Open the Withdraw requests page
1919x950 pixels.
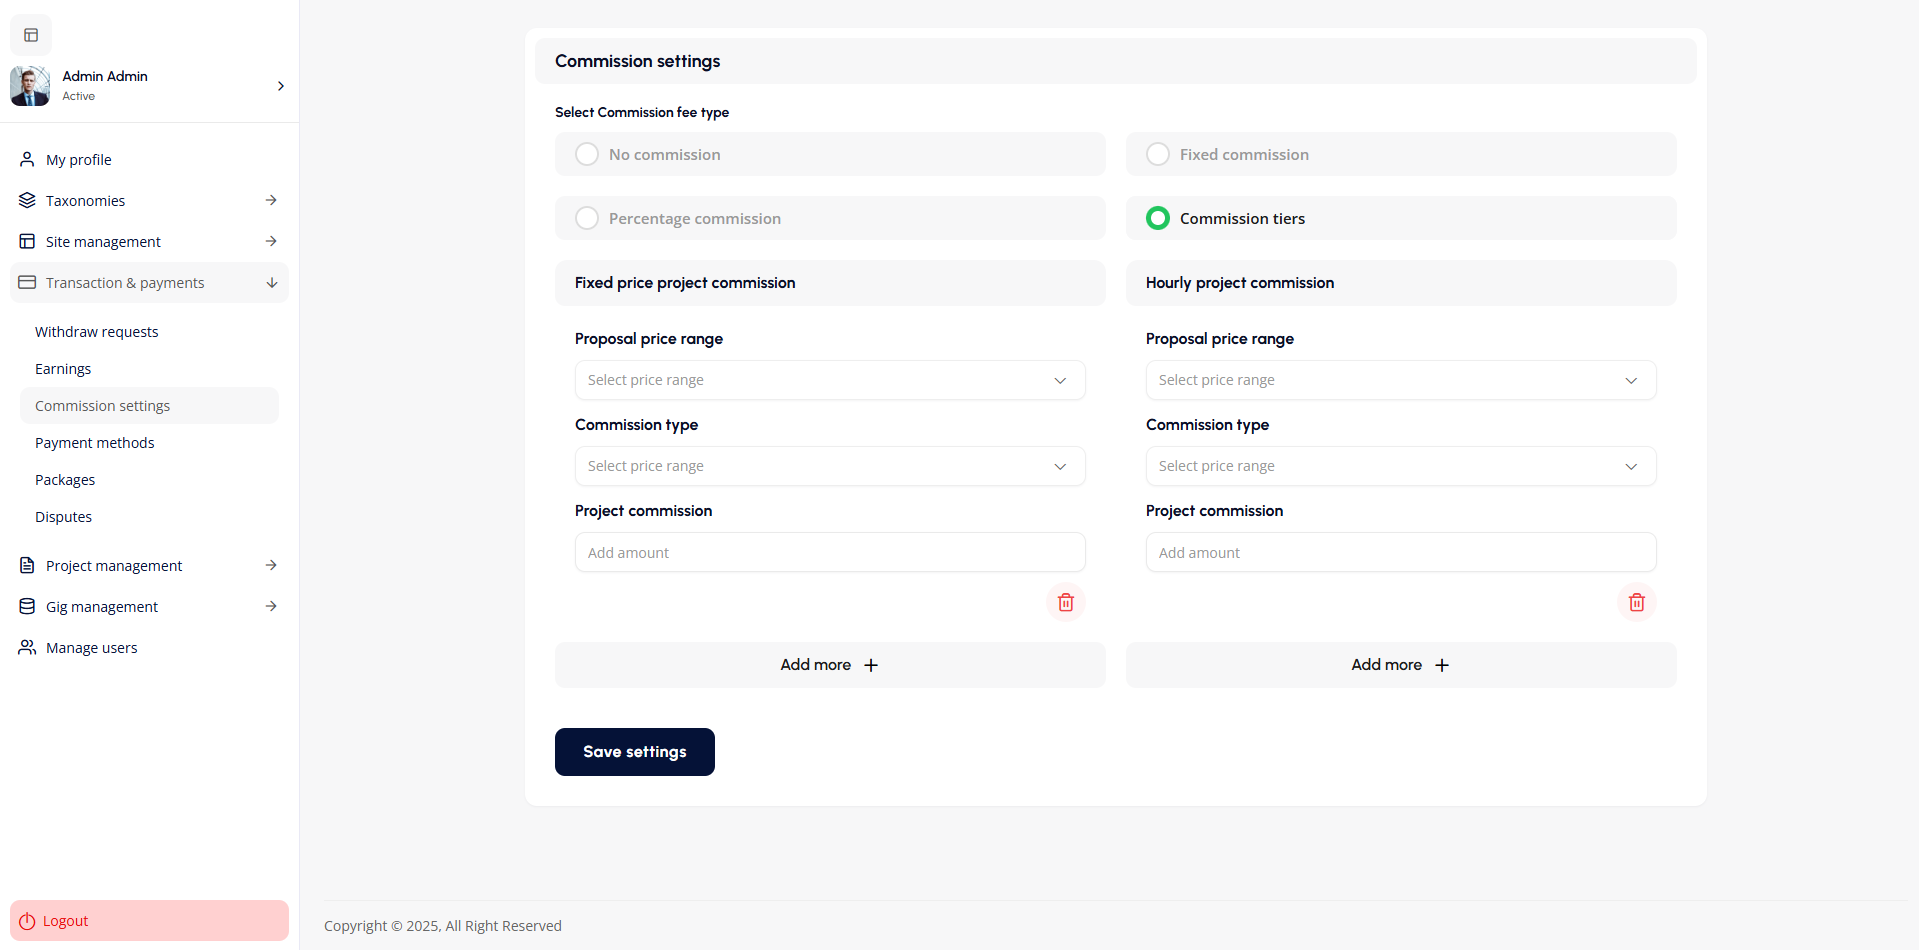tap(97, 332)
